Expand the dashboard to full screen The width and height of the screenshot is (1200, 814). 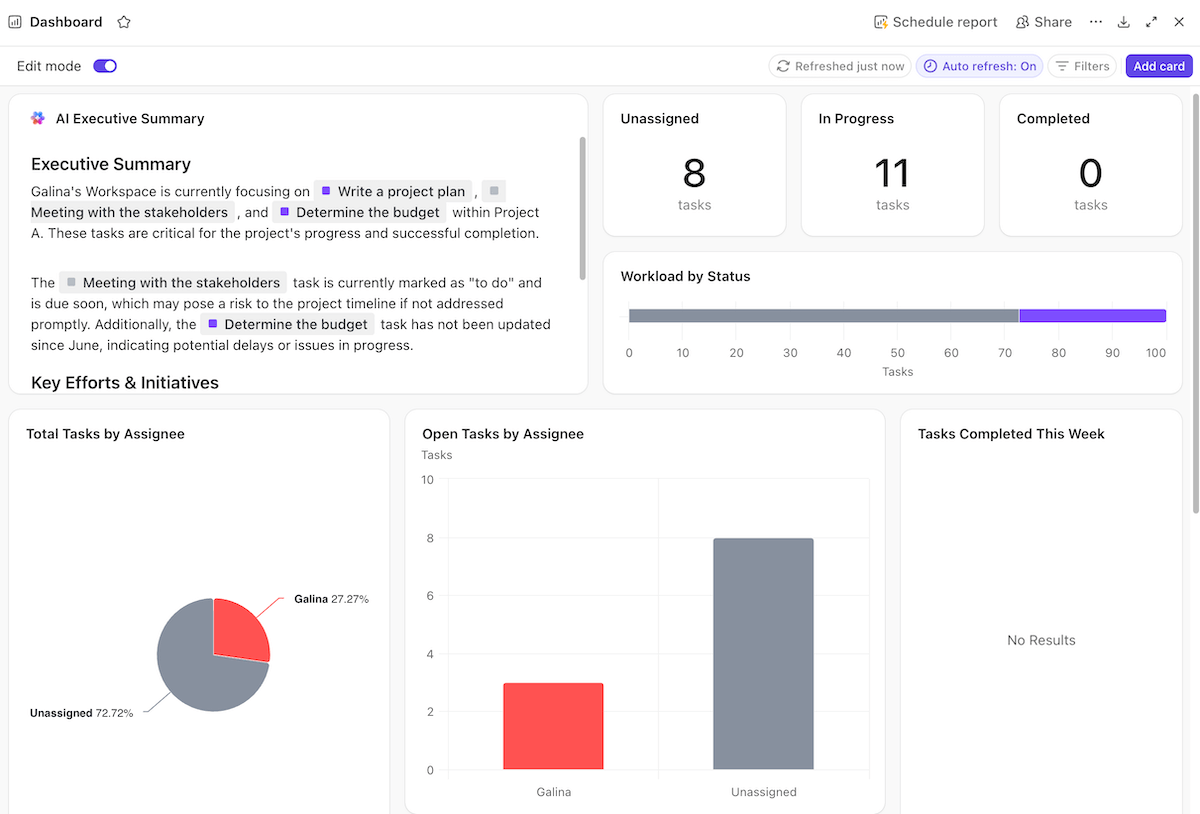pyautogui.click(x=1151, y=21)
